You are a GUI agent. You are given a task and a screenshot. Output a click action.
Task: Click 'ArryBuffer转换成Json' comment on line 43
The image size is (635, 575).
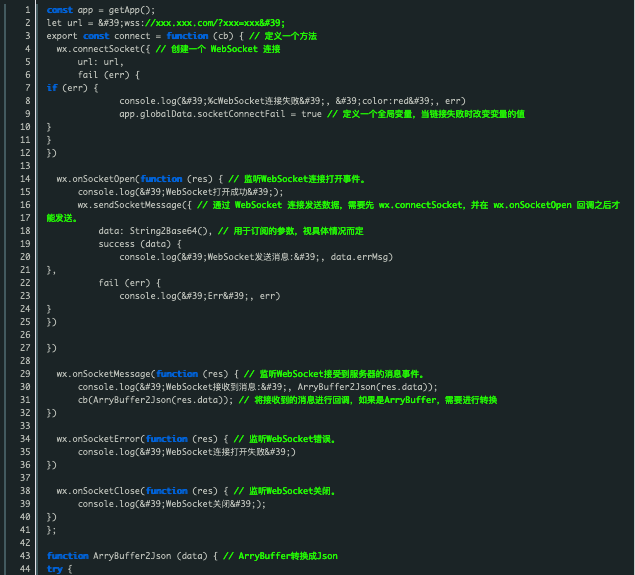288,556
